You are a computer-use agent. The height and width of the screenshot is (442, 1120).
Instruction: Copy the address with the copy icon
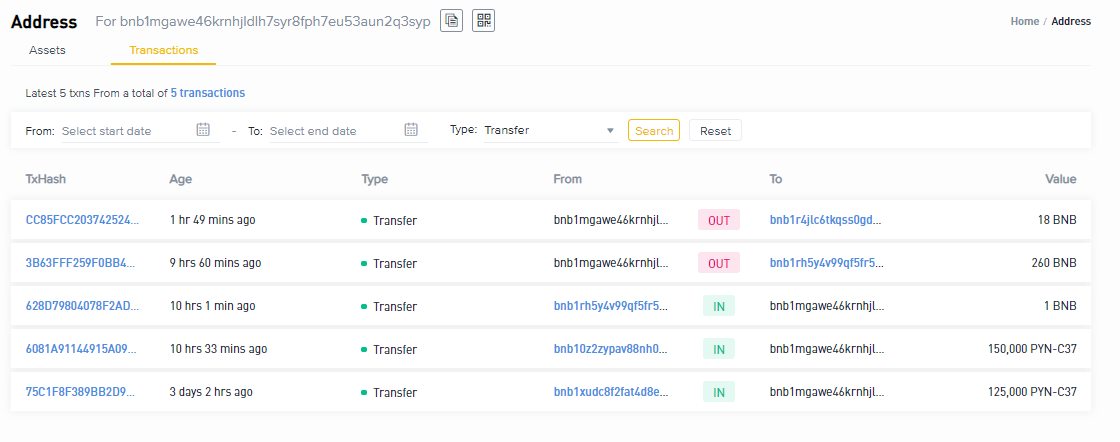tap(451, 21)
